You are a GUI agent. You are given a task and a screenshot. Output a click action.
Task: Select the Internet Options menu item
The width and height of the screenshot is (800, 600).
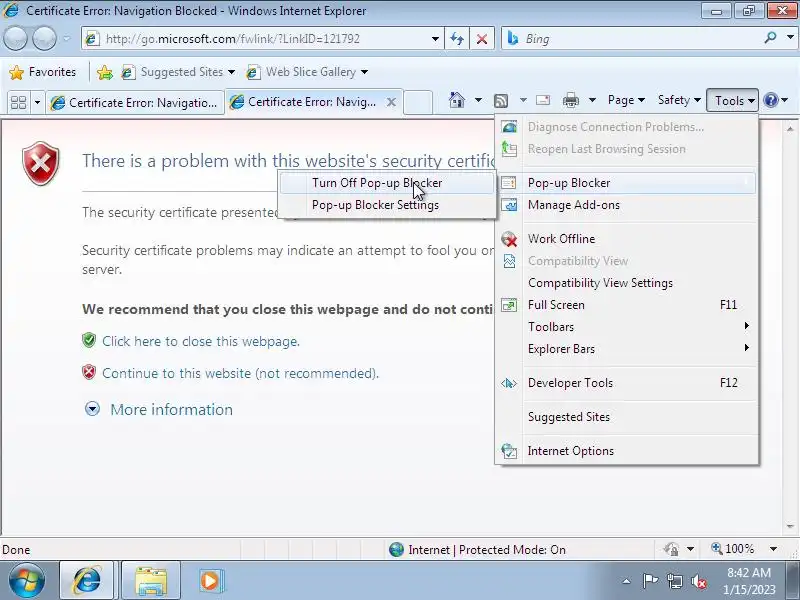626,451
